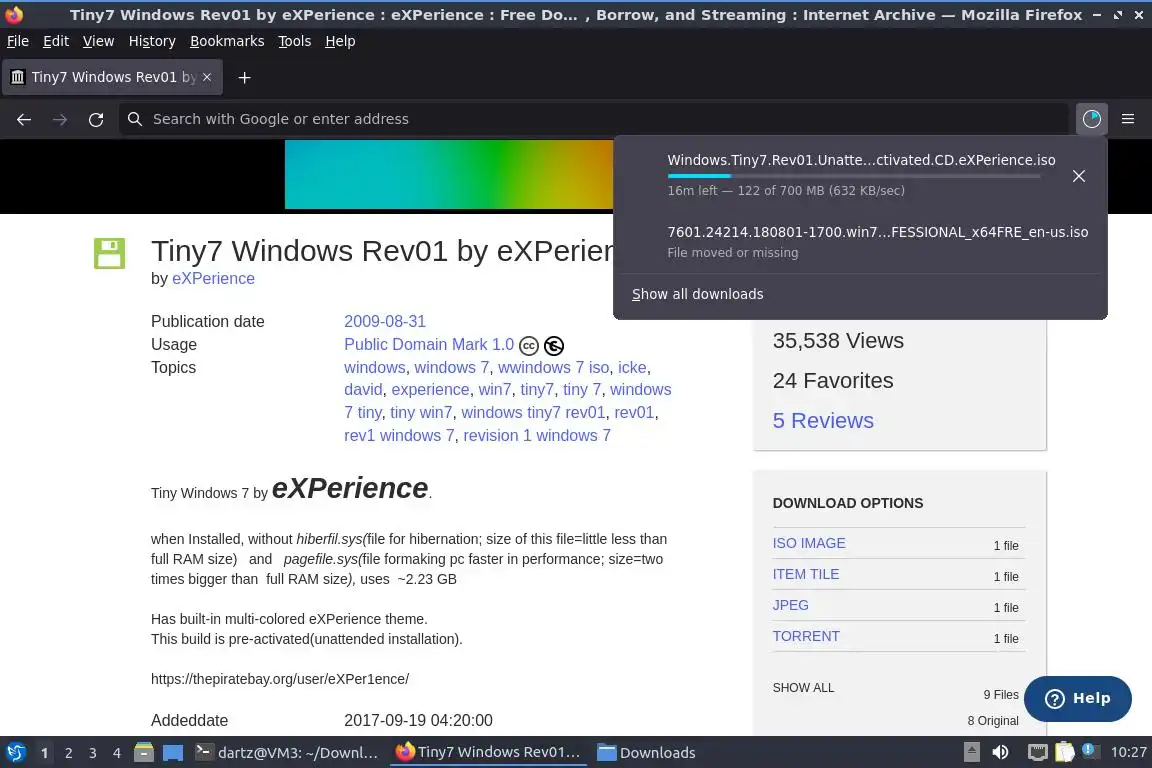
Task: Click the search magnifier in address bar
Action: 134,119
